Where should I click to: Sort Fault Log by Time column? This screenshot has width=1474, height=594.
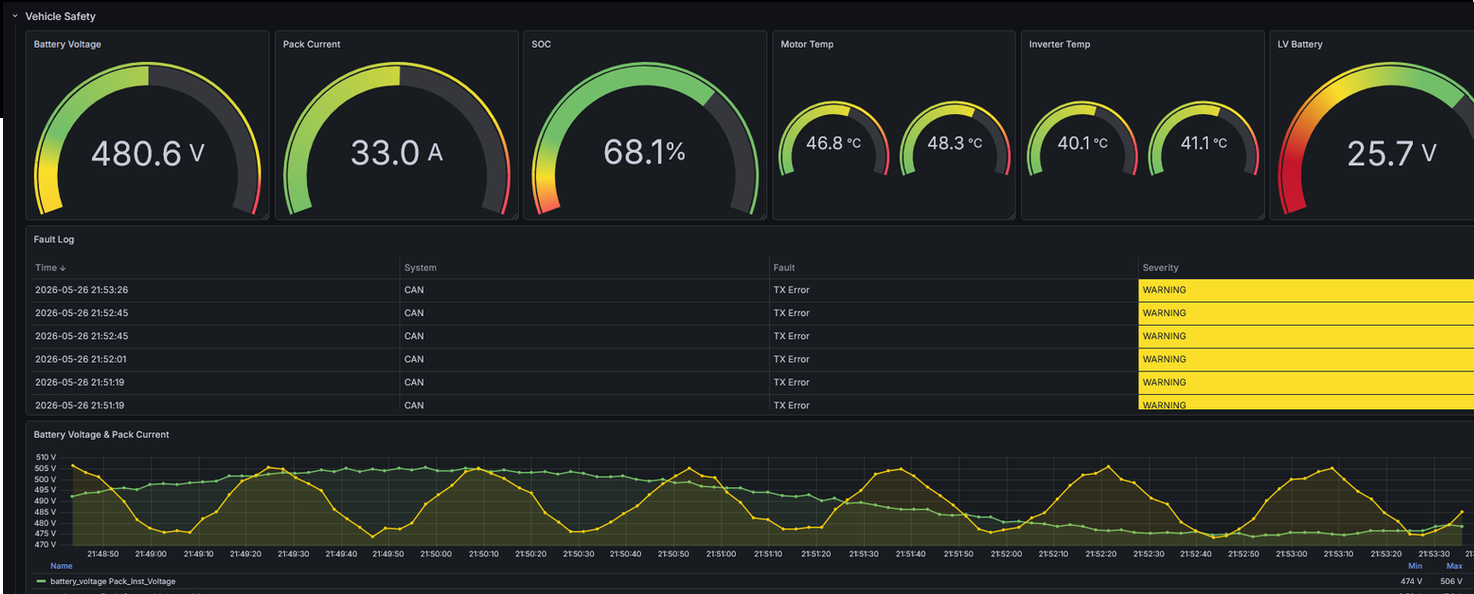pos(46,267)
